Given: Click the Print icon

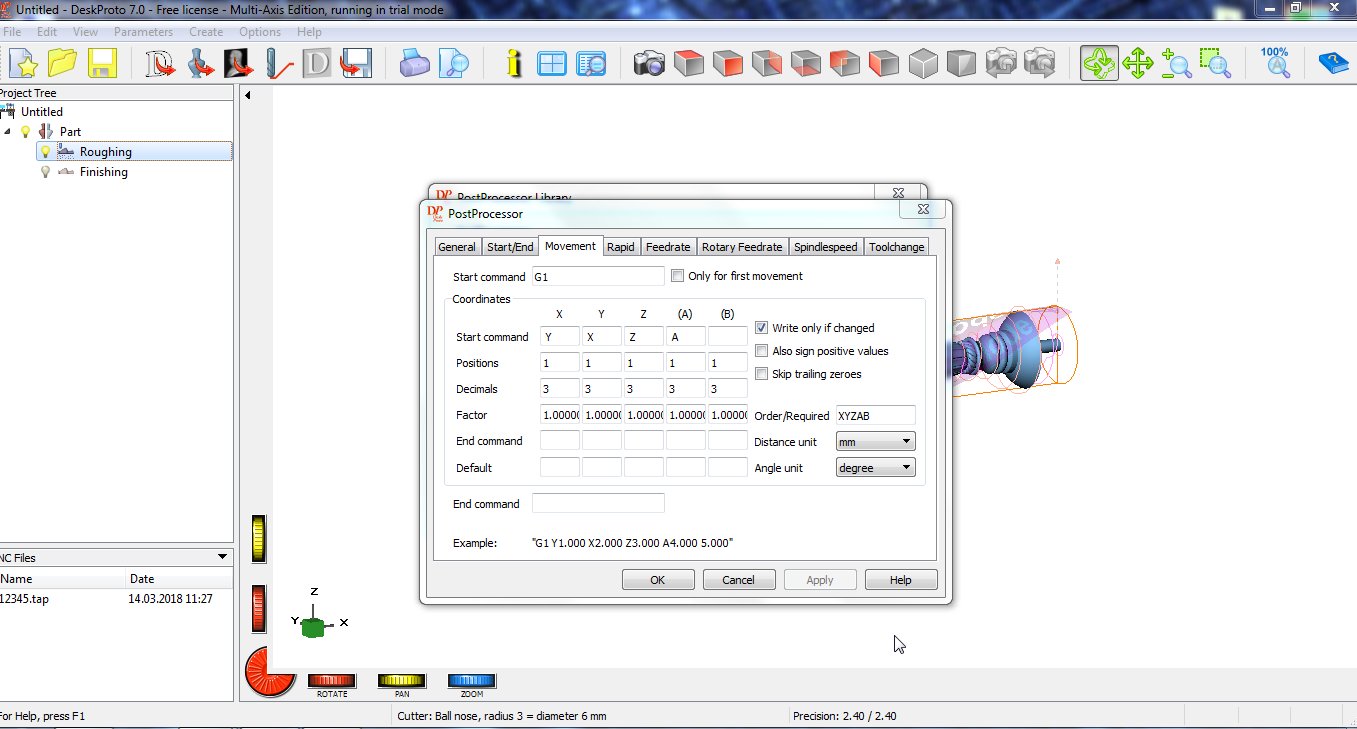Looking at the screenshot, I should pos(414,64).
